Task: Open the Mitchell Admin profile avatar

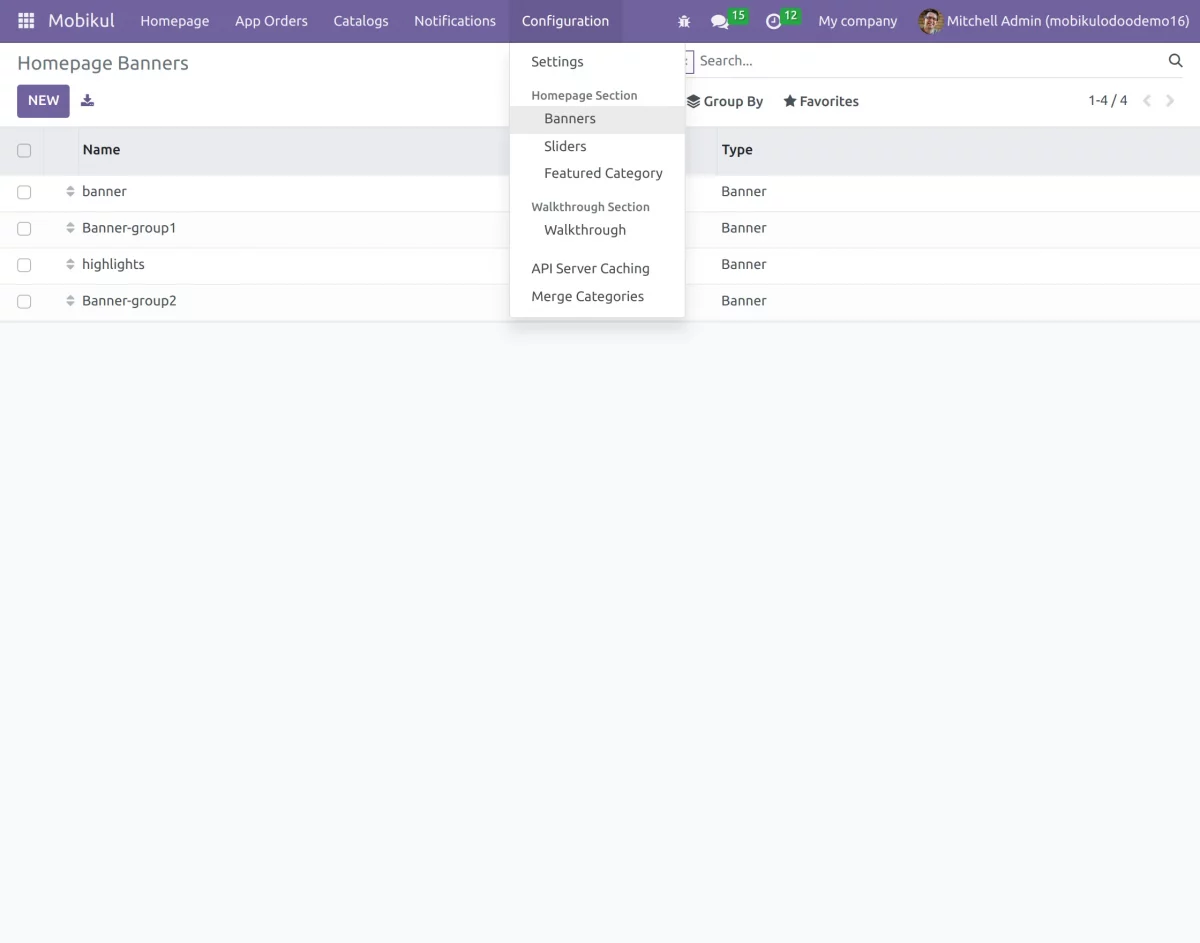Action: [x=930, y=21]
